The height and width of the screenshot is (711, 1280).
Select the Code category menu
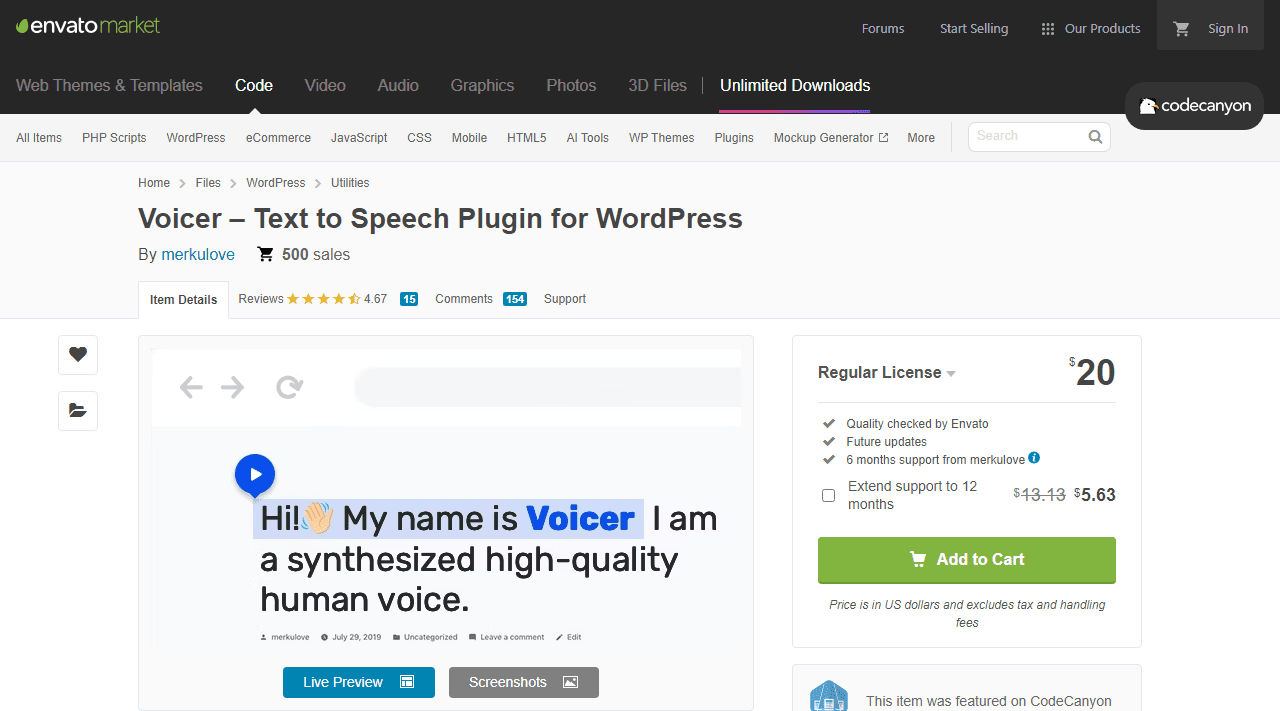254,86
